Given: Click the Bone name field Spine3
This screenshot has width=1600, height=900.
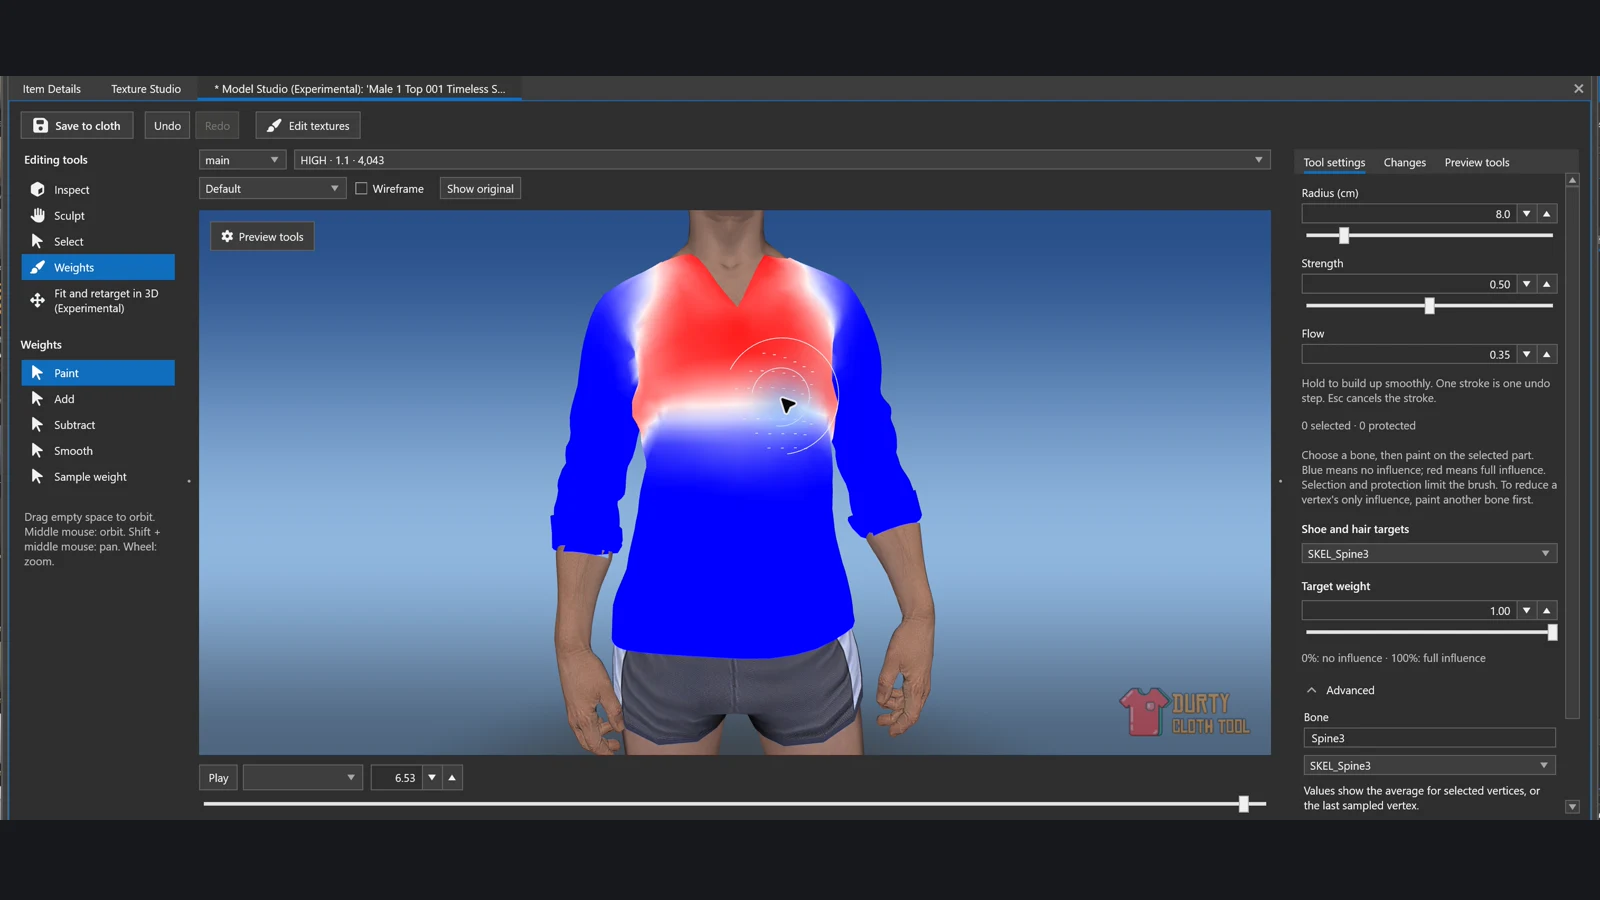Looking at the screenshot, I should (x=1429, y=738).
